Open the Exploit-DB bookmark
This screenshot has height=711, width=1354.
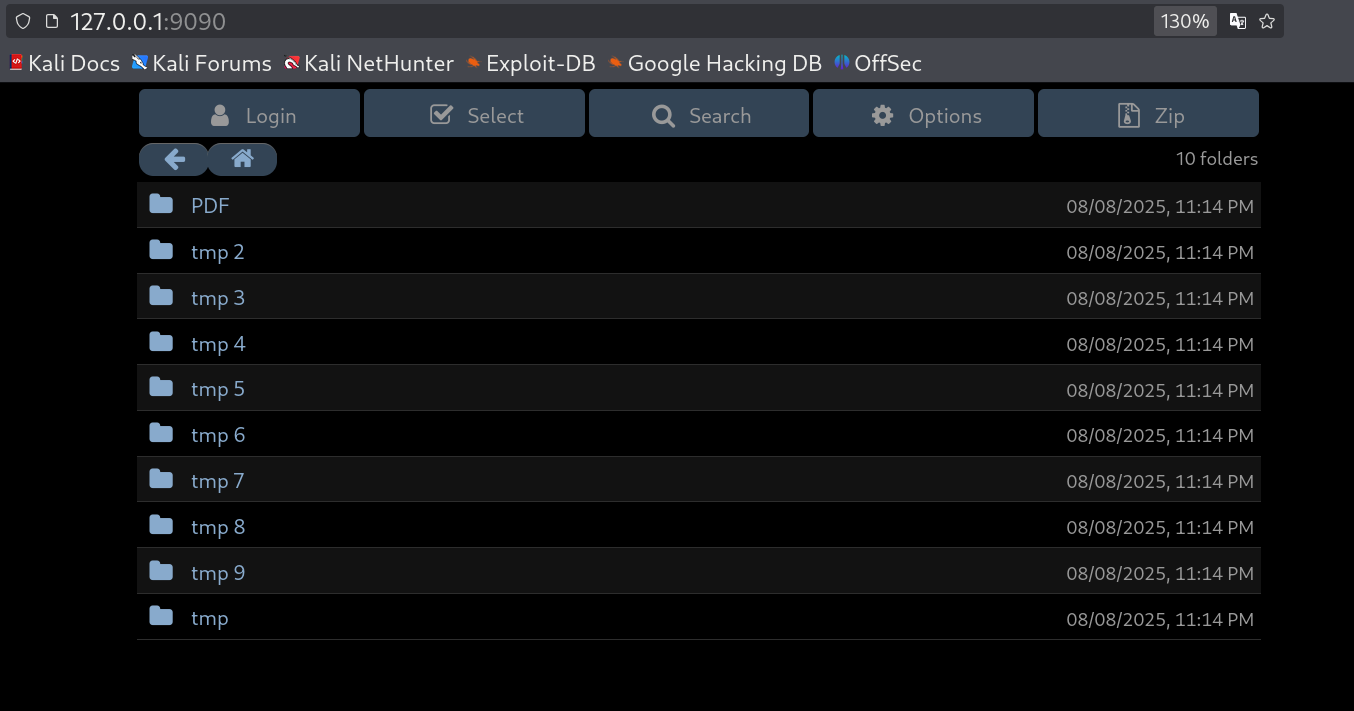click(x=530, y=63)
